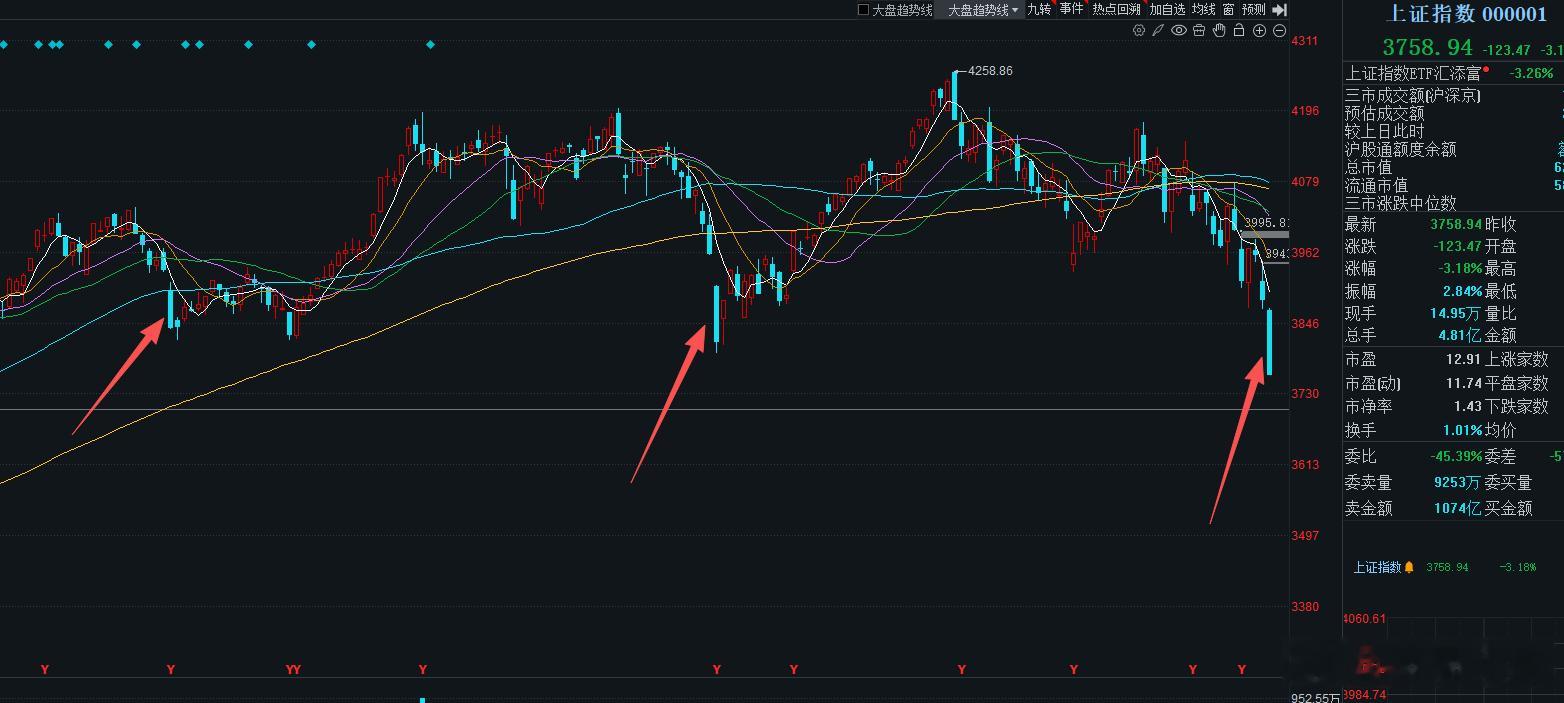Open chart settings gear icon

click(x=1139, y=31)
